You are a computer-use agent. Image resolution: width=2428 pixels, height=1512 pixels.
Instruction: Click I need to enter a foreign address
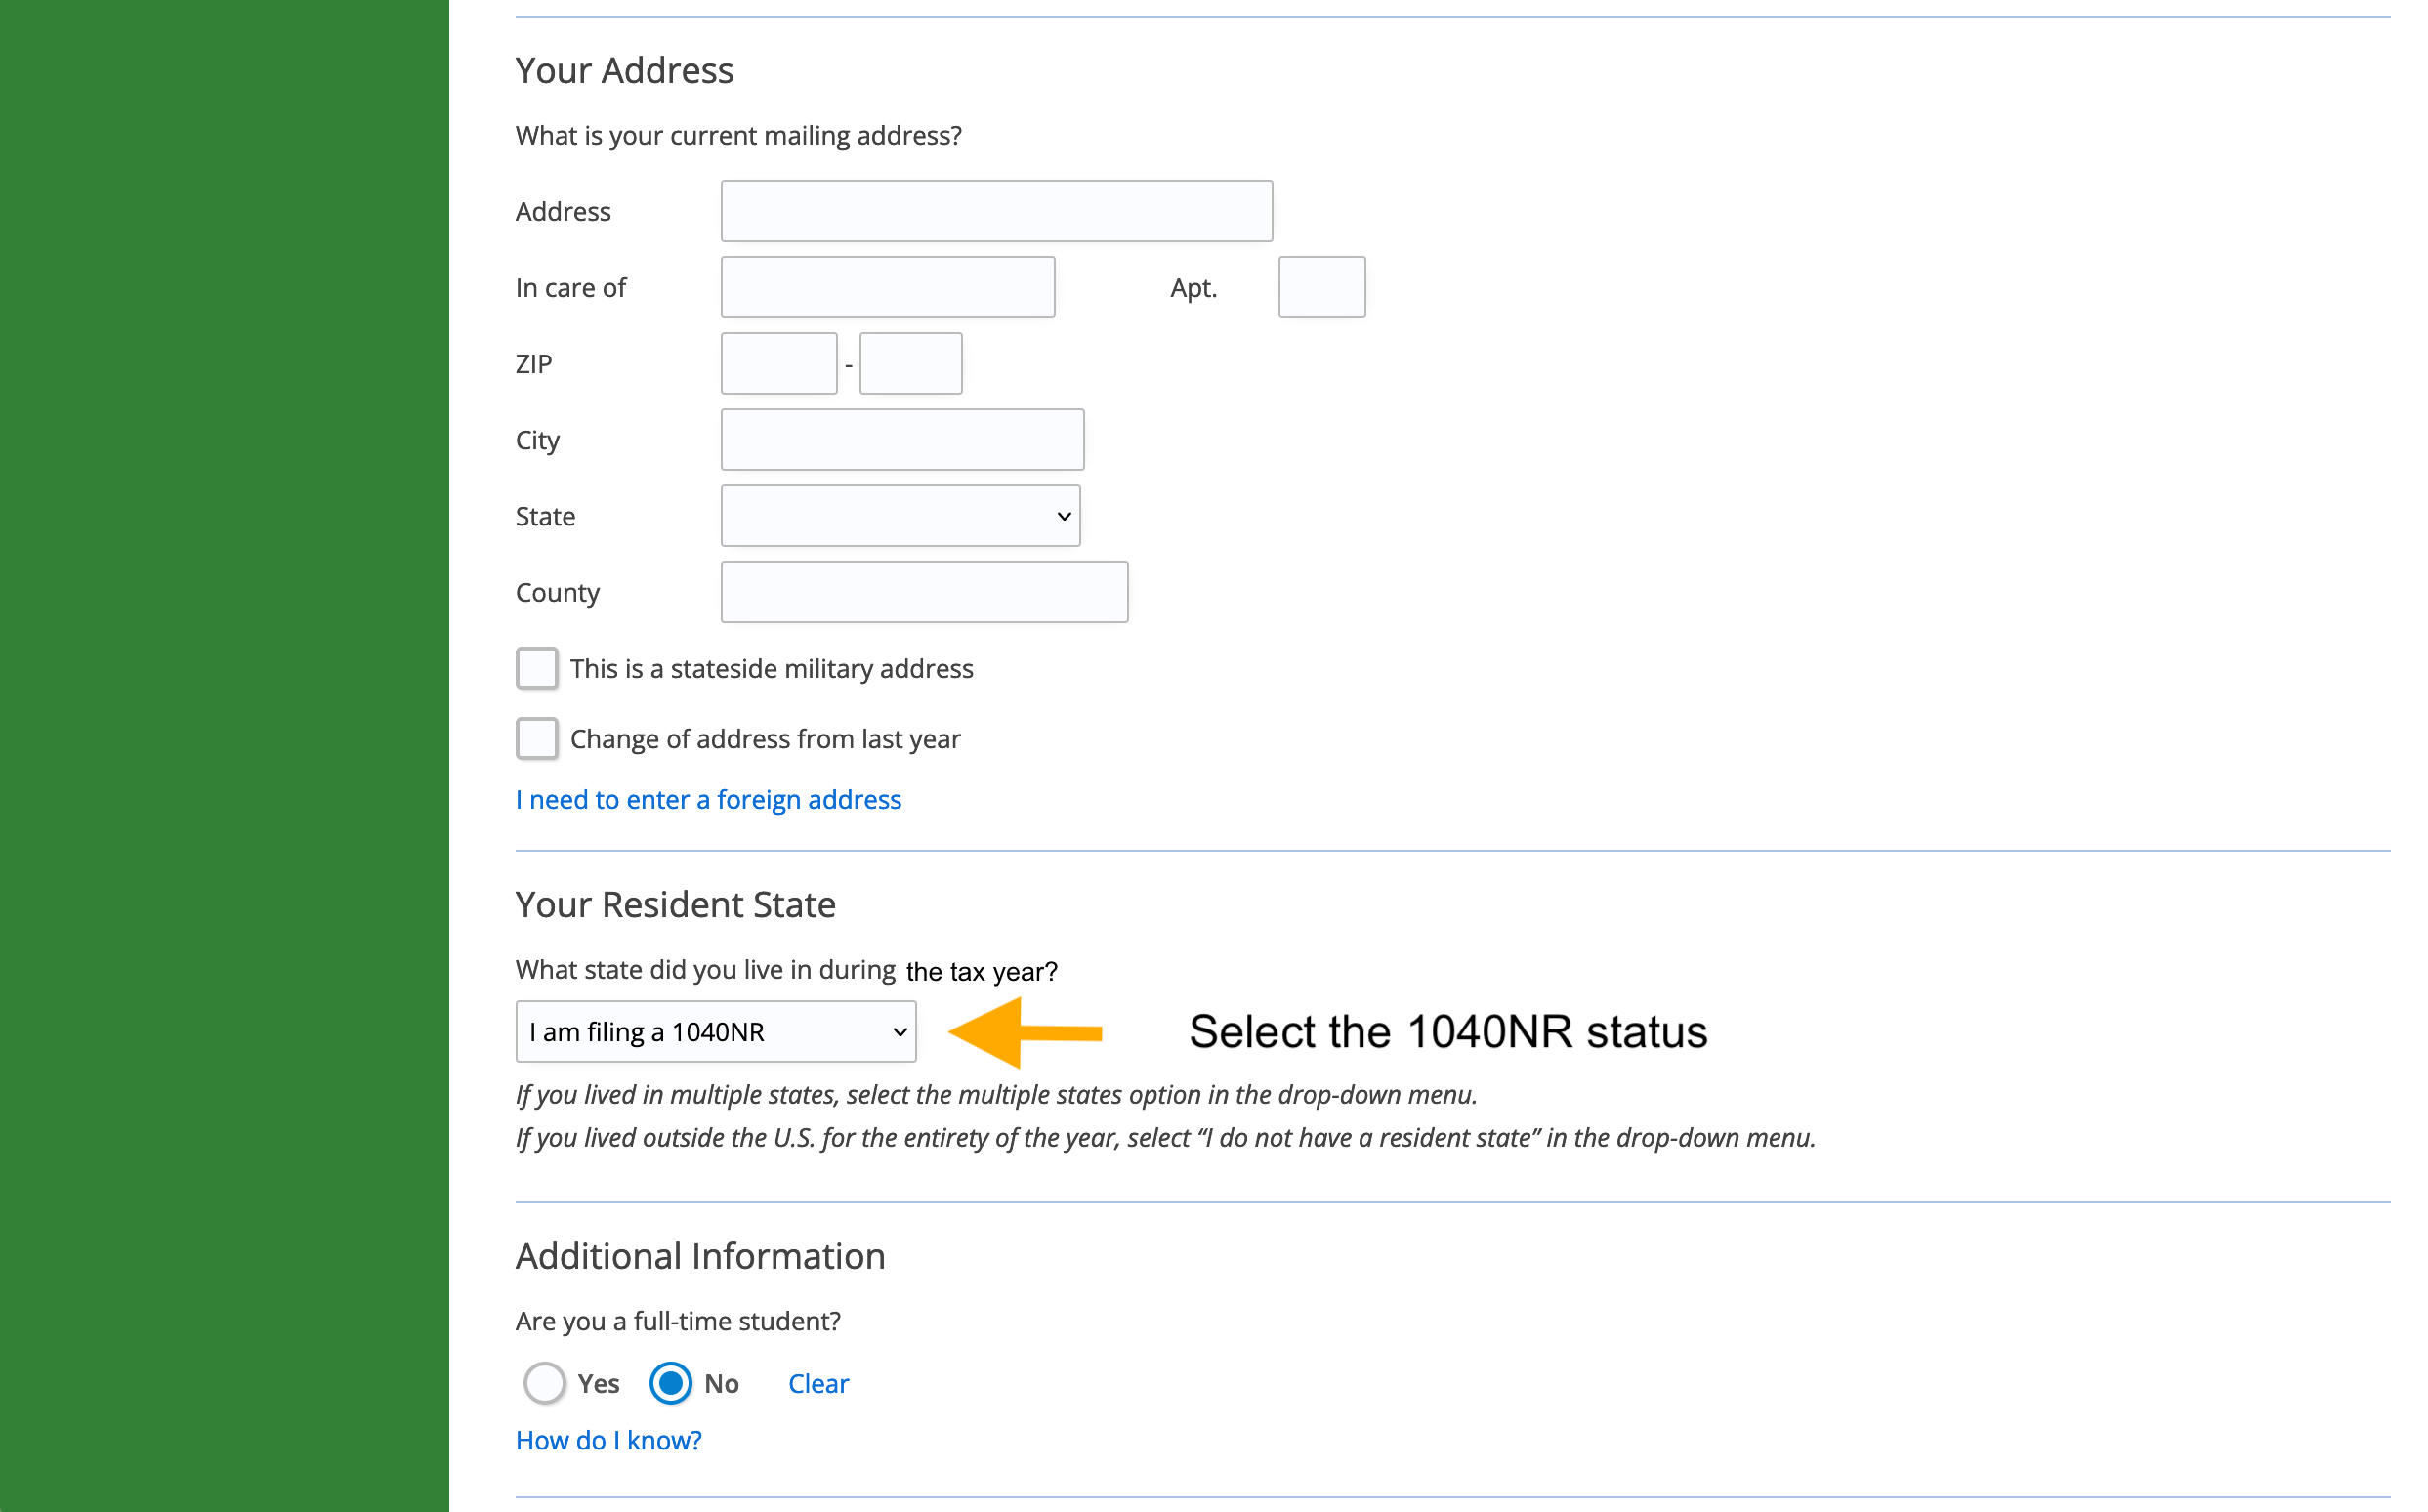click(709, 800)
